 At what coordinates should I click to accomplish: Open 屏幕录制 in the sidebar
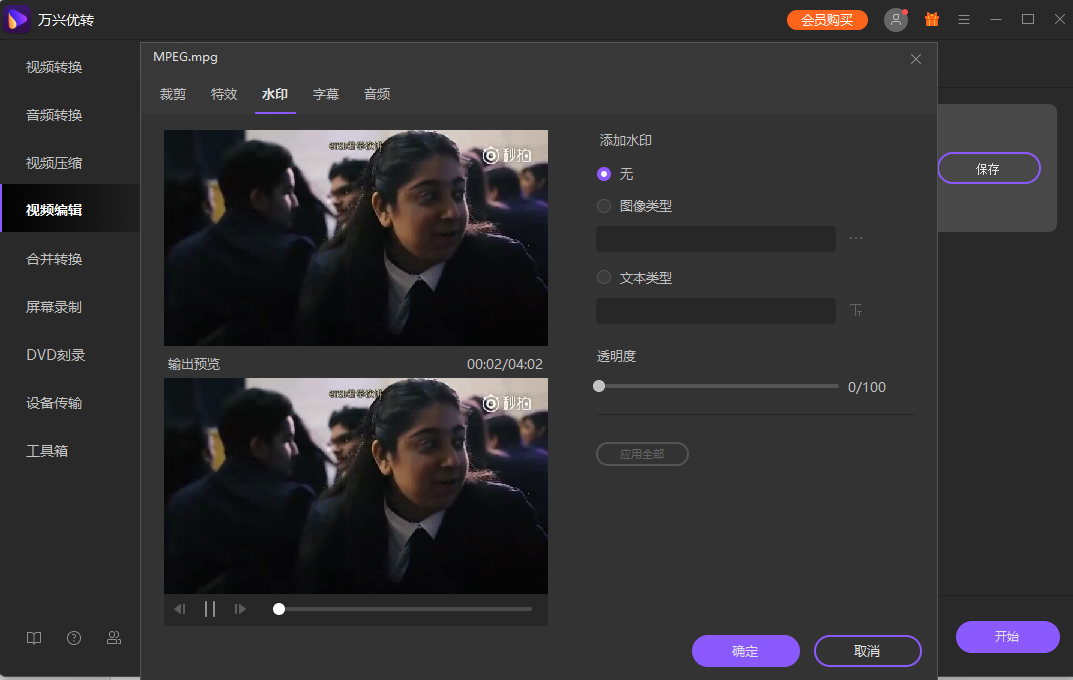click(54, 307)
